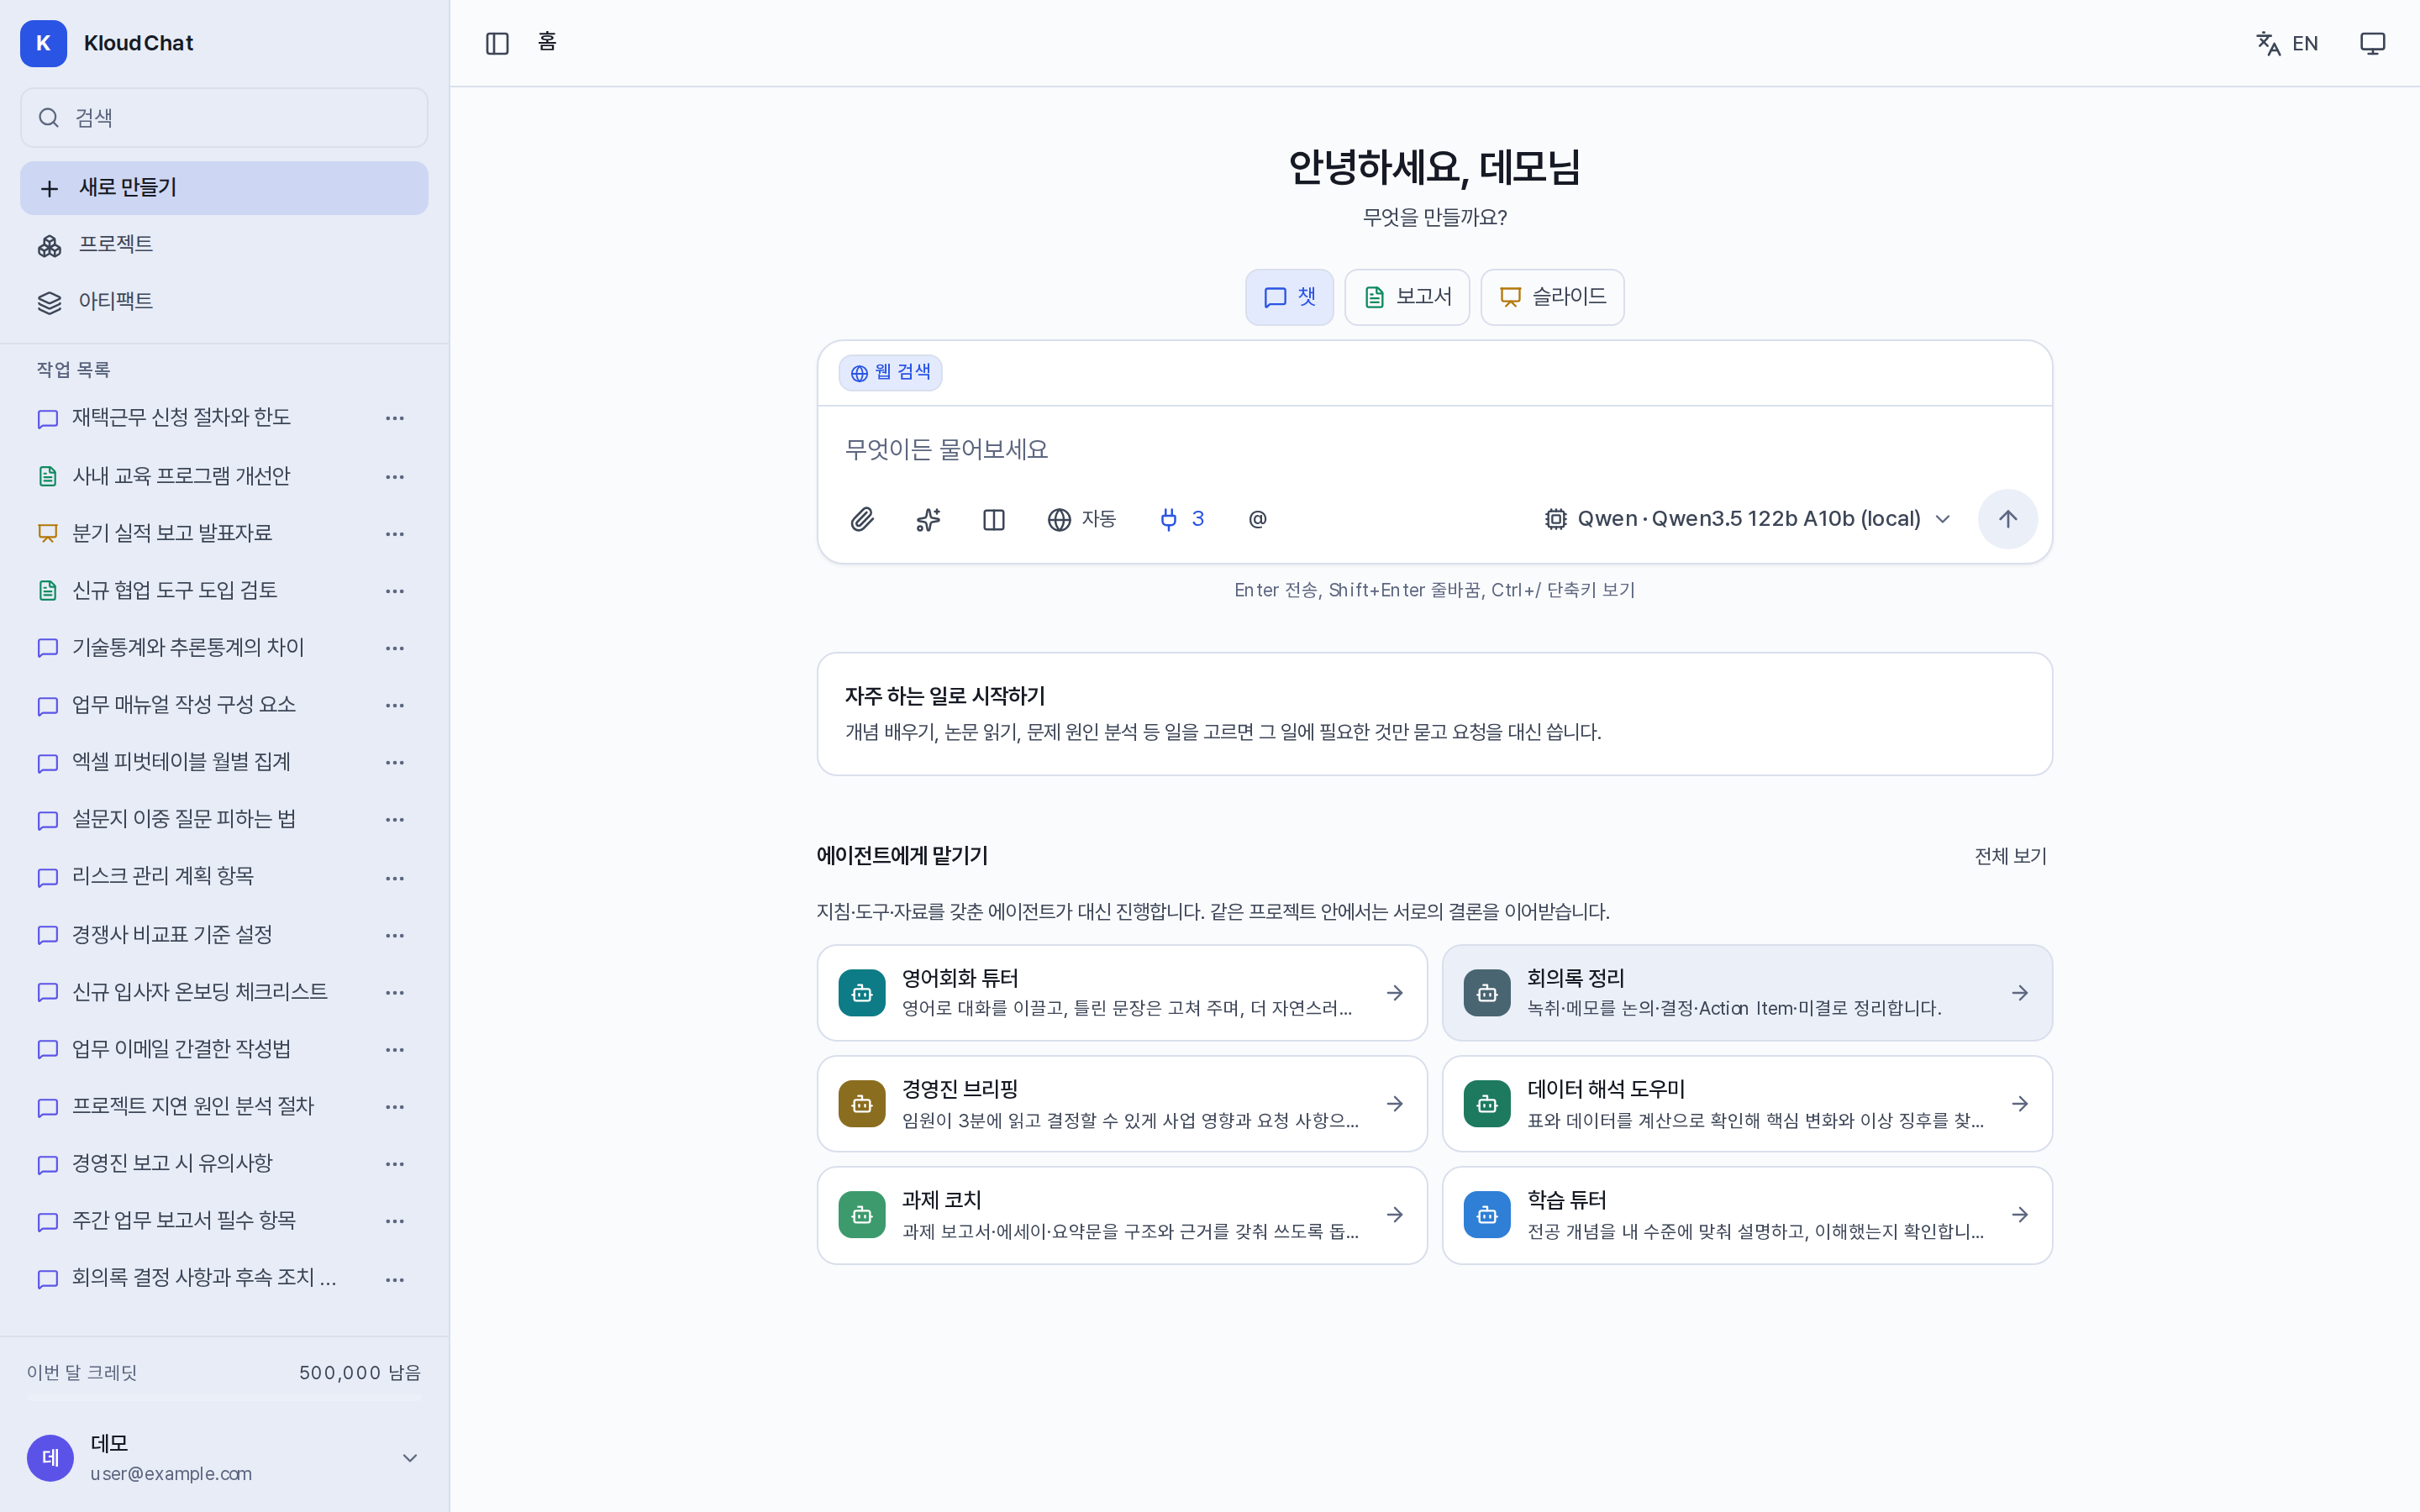
Task: Open the 데이터 해석 도우미 agent card
Action: pyautogui.click(x=1747, y=1104)
